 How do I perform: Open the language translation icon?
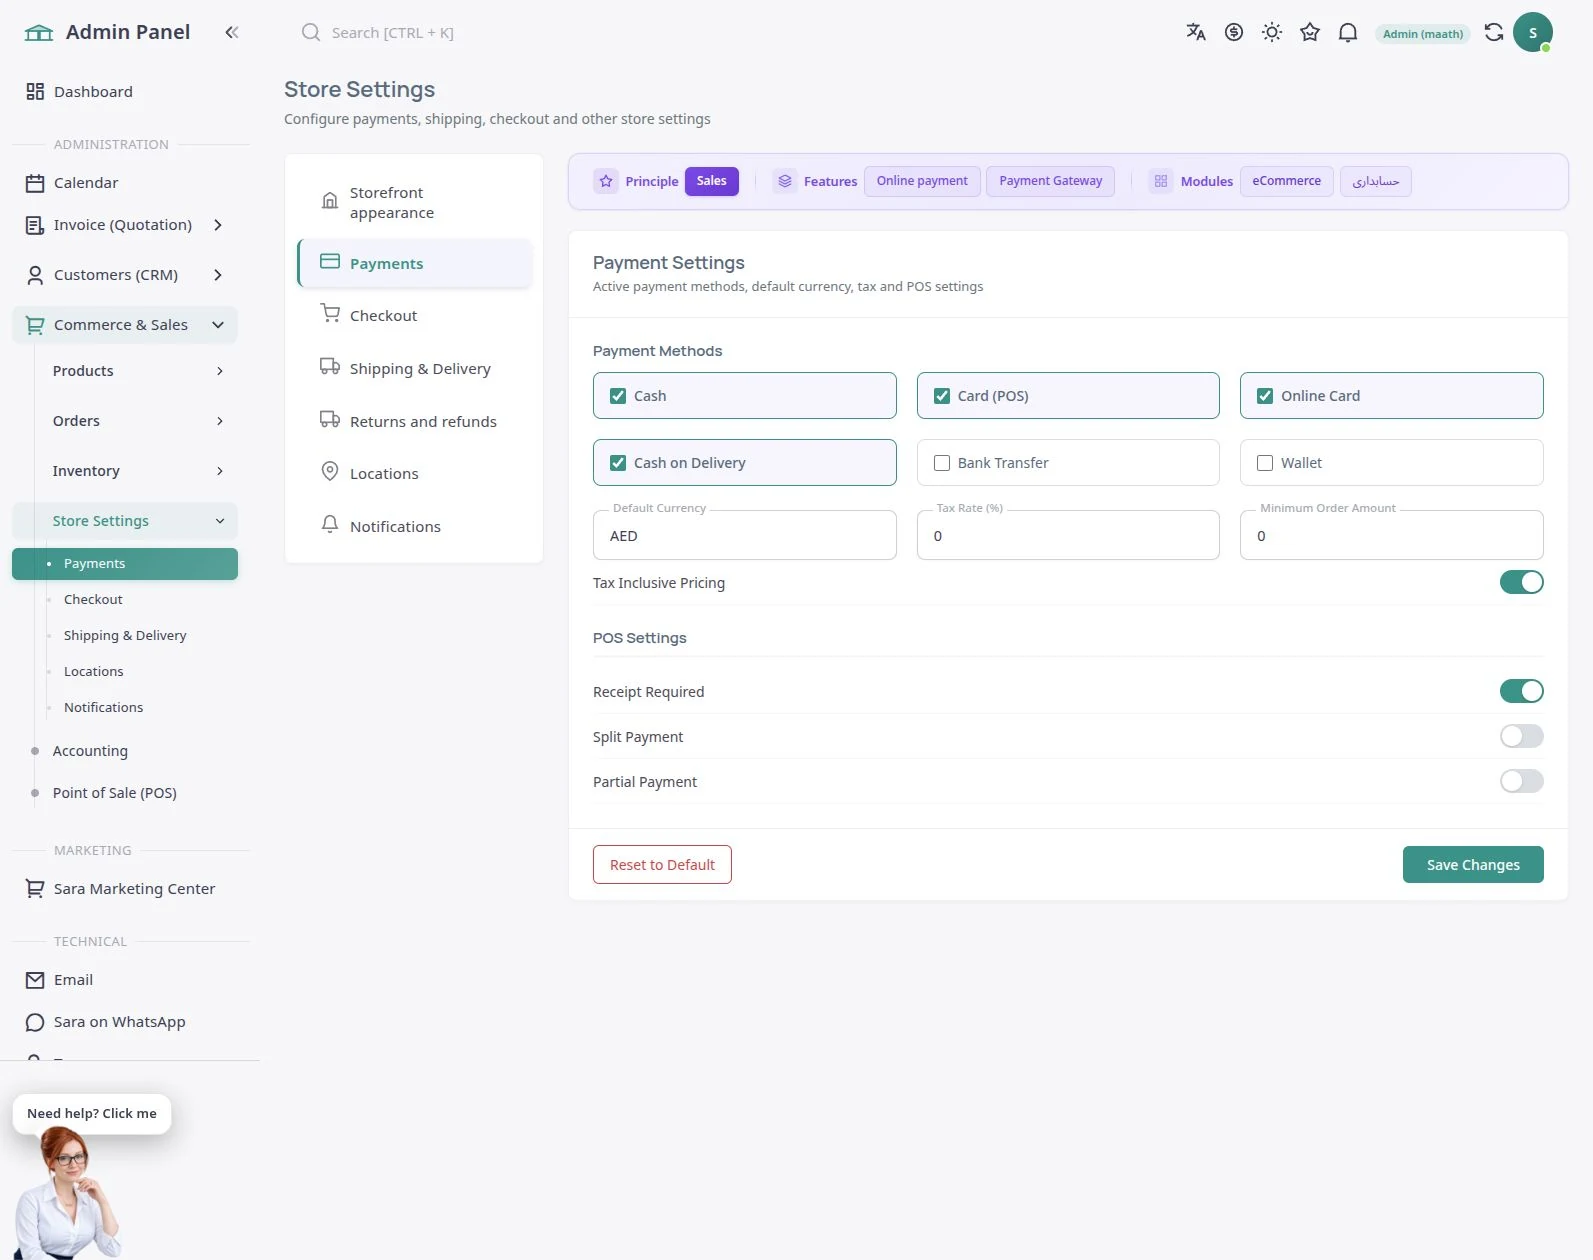click(x=1196, y=32)
